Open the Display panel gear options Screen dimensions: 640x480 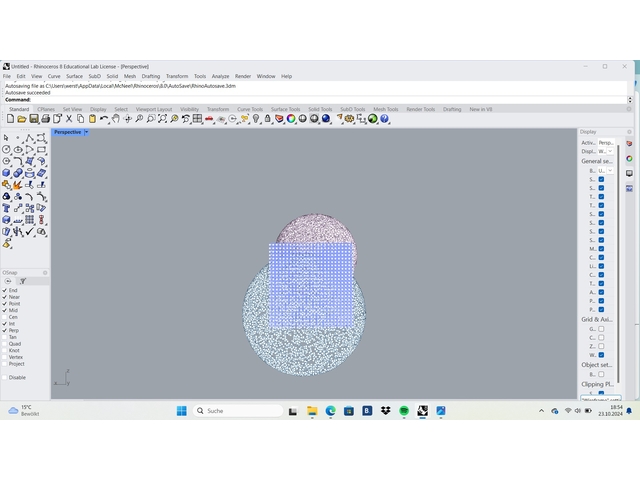(629, 132)
